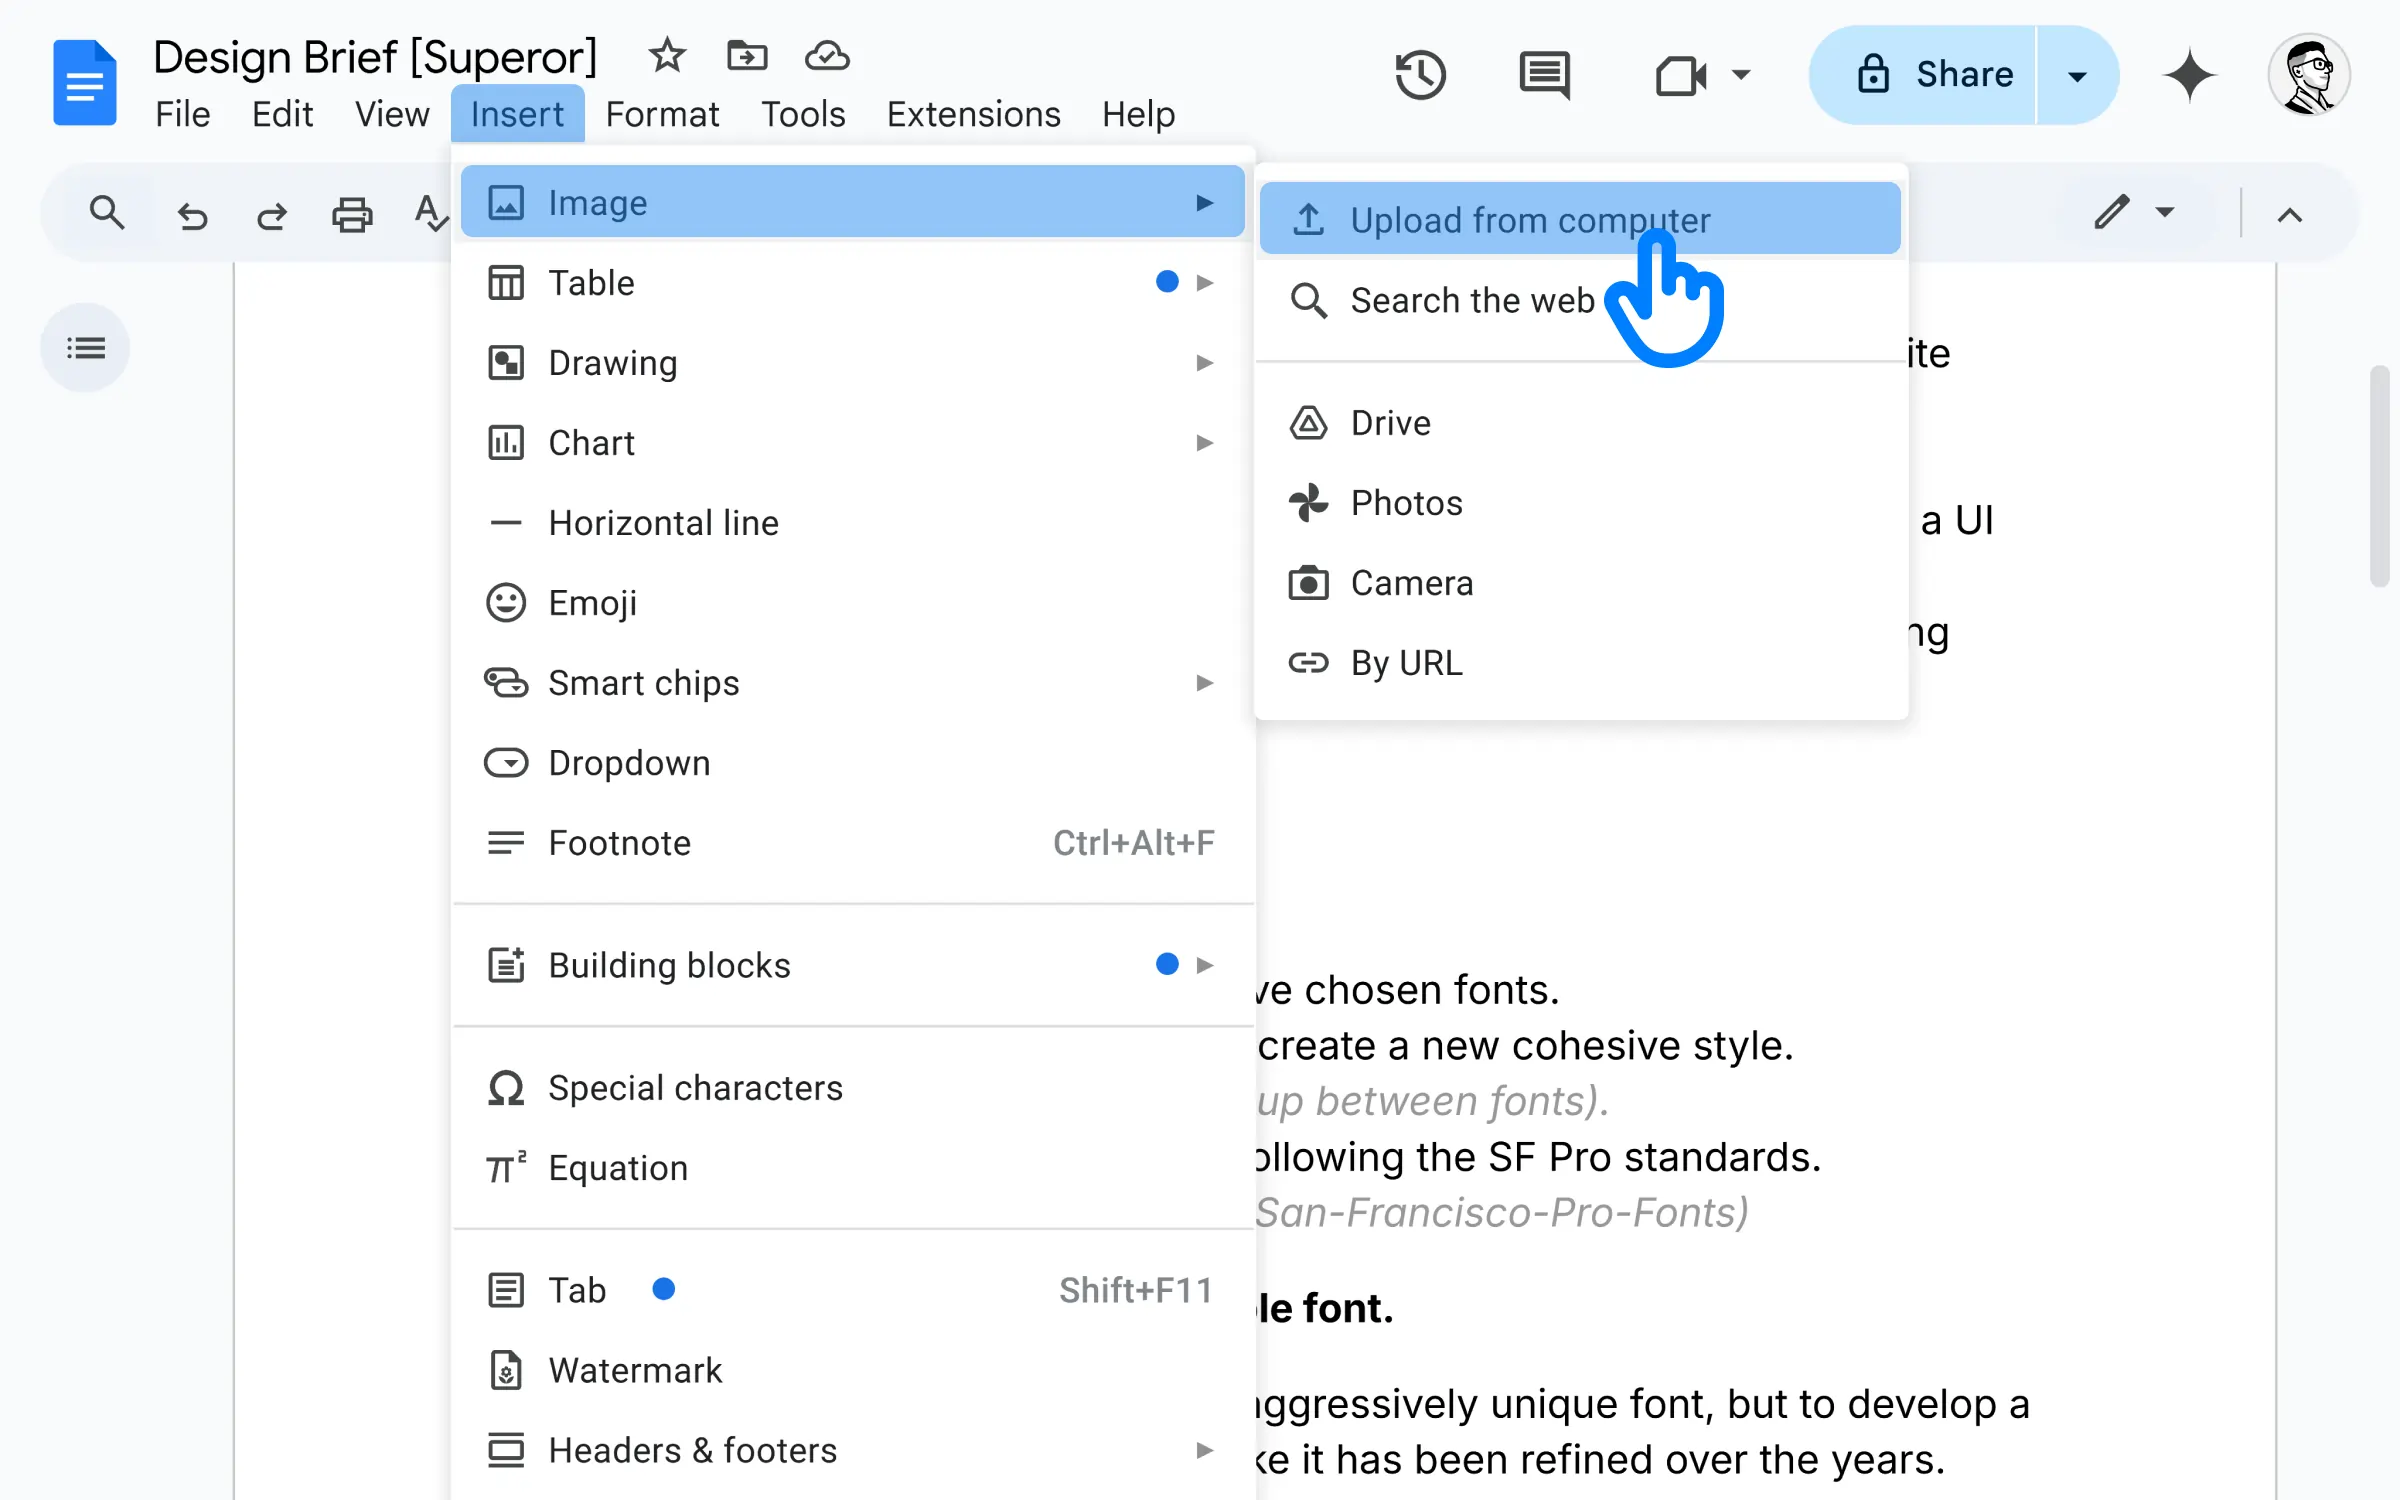The height and width of the screenshot is (1500, 2400).
Task: Open the account profile avatar
Action: coord(2309,75)
